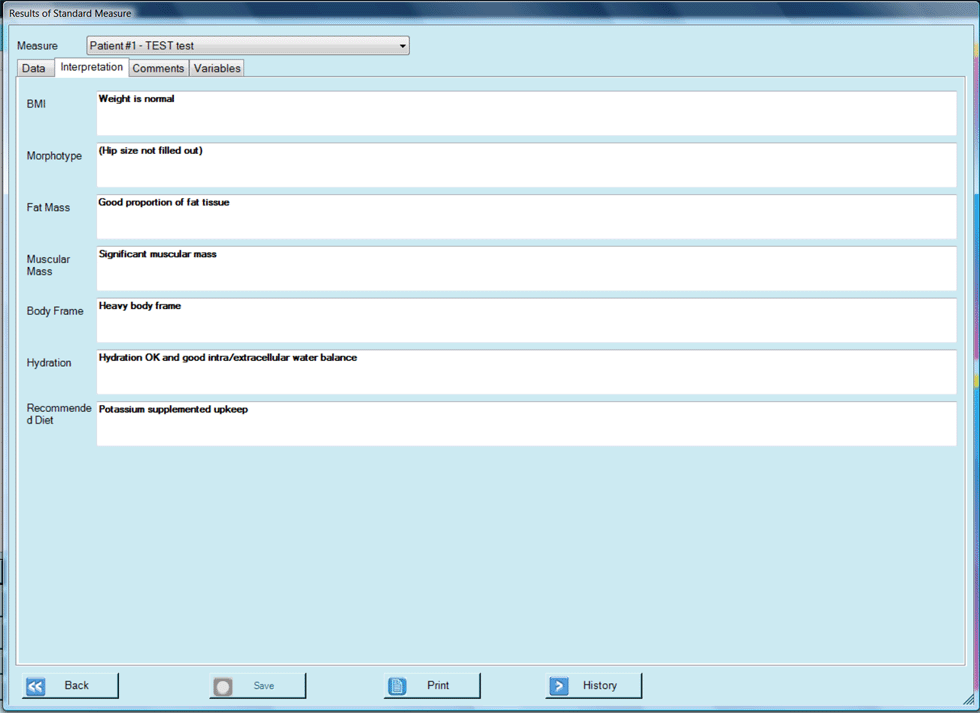Open the Measure patient dropdown
Viewport: 980px width, 713px height.
[x=248, y=46]
